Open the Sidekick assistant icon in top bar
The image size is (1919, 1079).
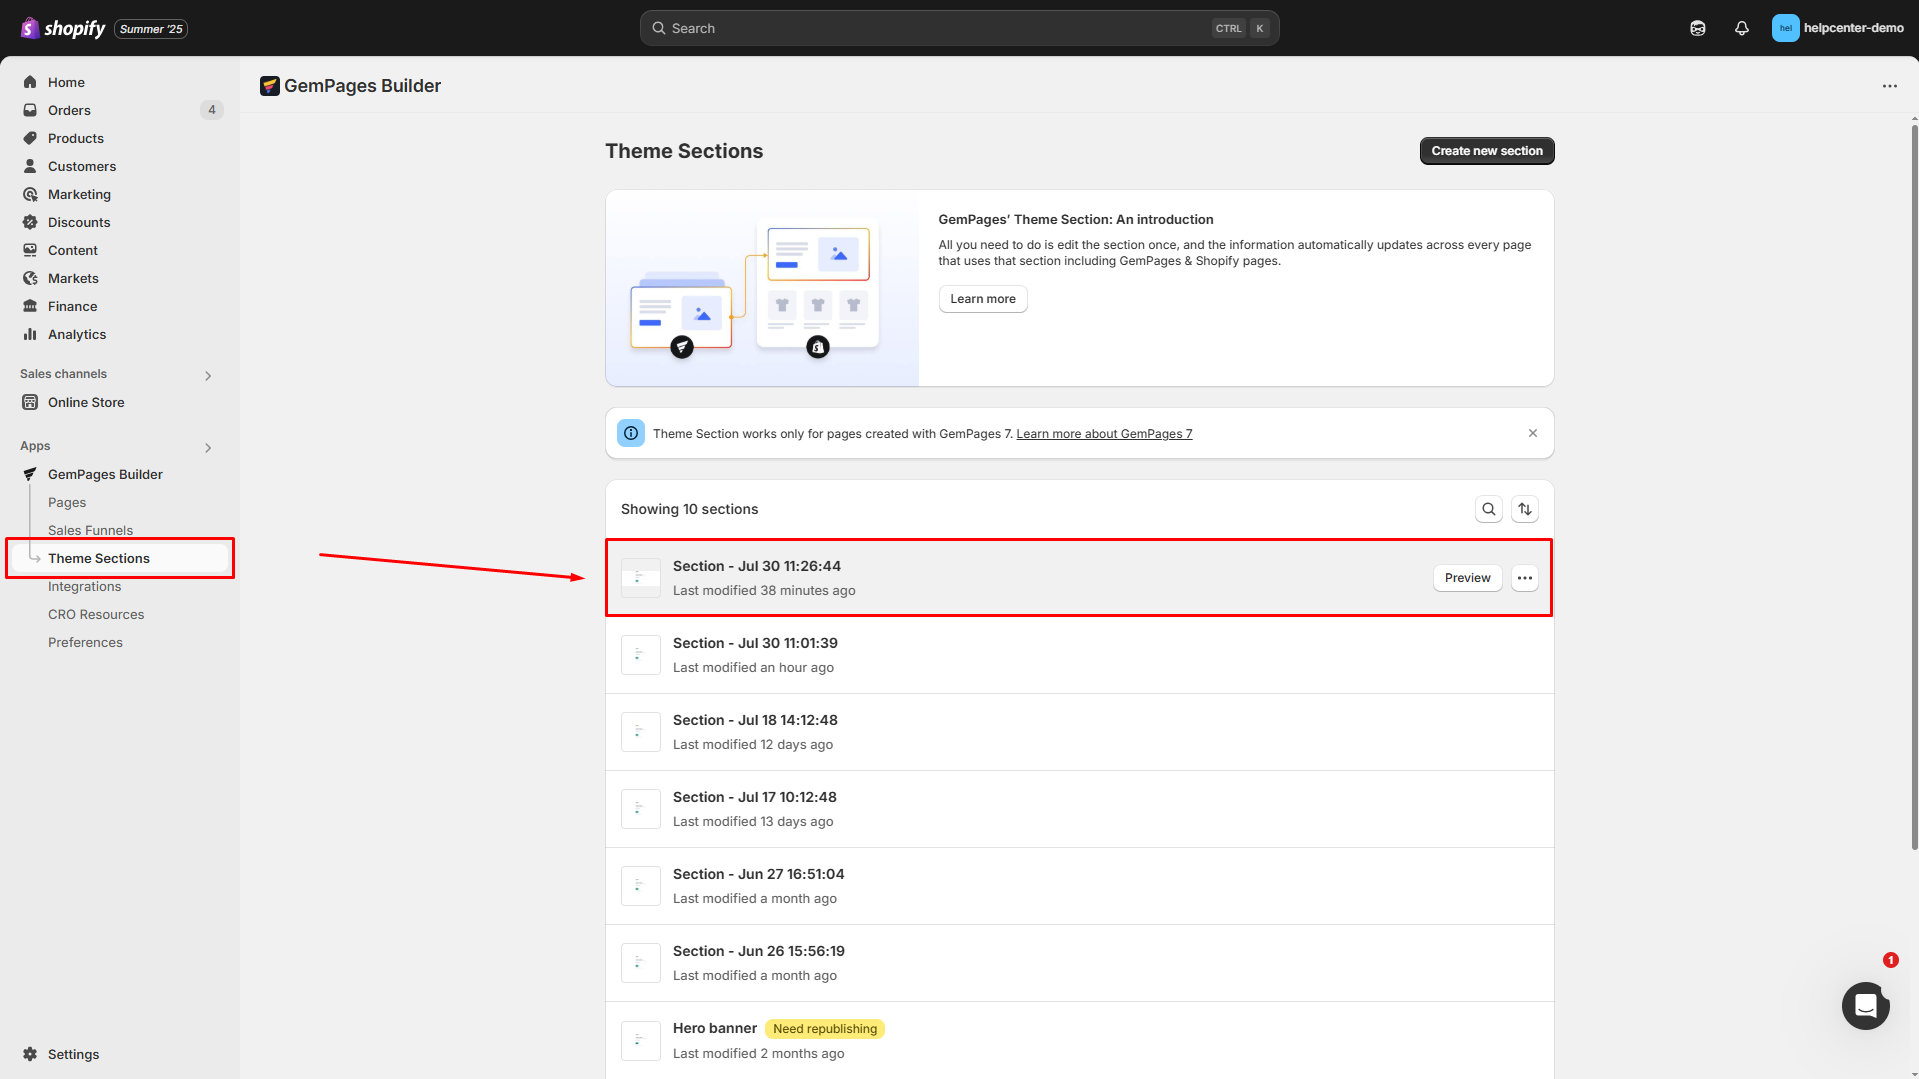click(x=1697, y=28)
